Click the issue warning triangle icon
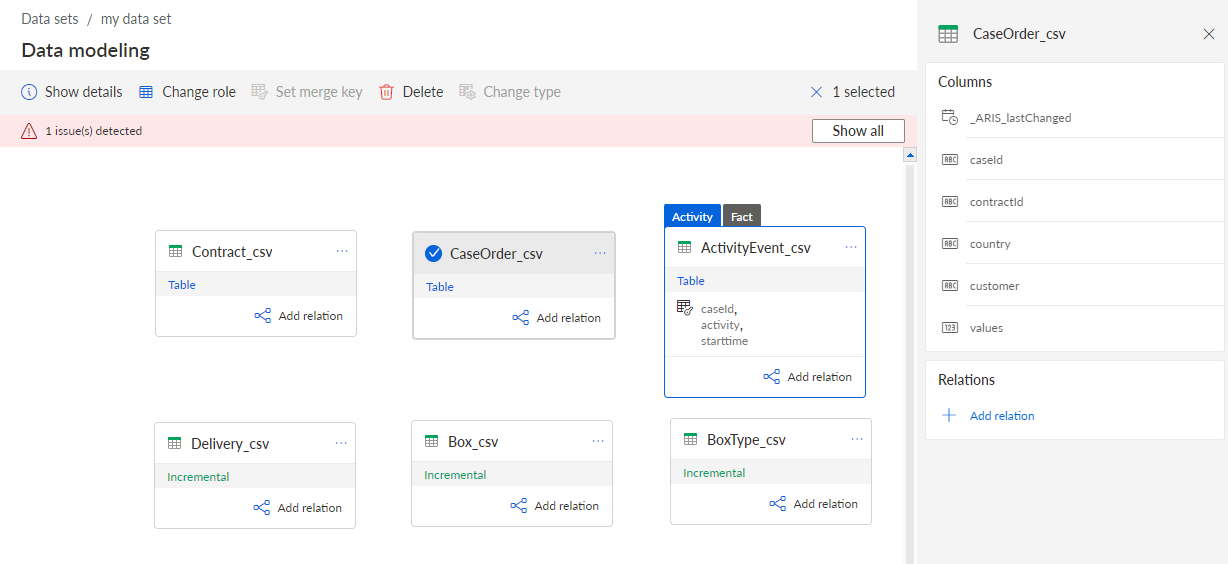 point(29,131)
